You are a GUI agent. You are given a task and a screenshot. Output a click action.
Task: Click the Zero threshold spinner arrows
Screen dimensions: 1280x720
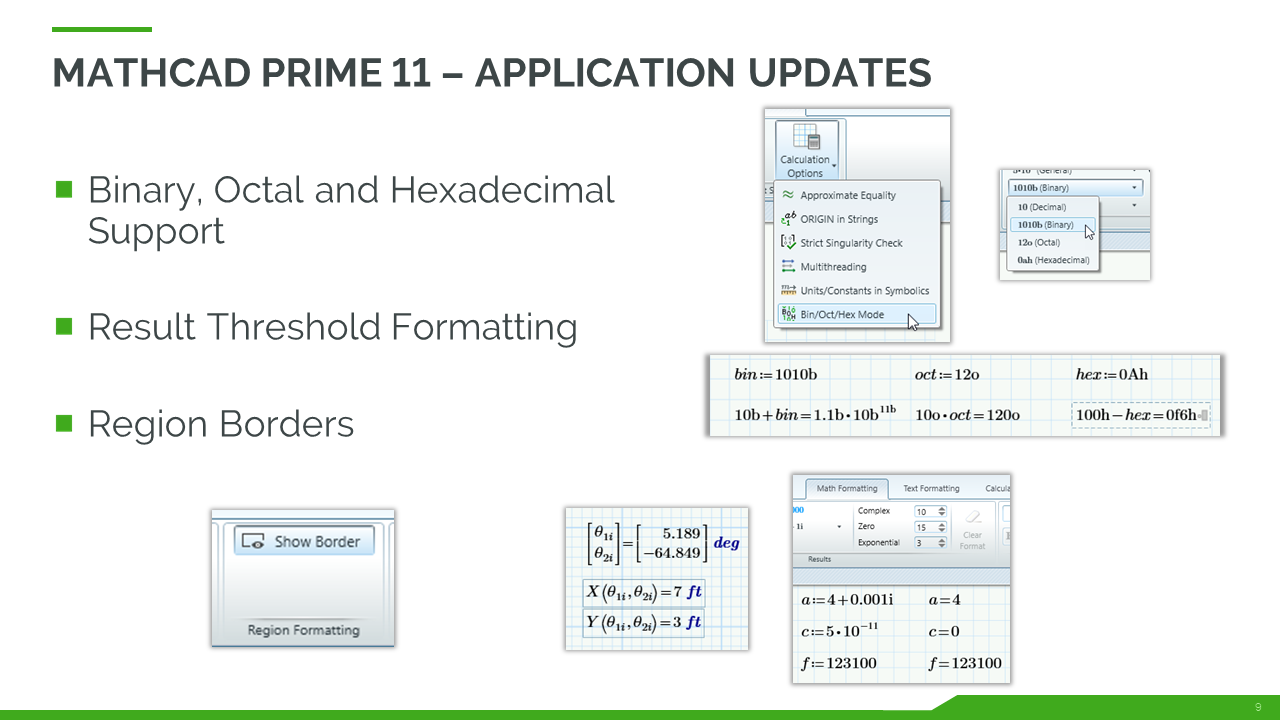click(x=942, y=527)
